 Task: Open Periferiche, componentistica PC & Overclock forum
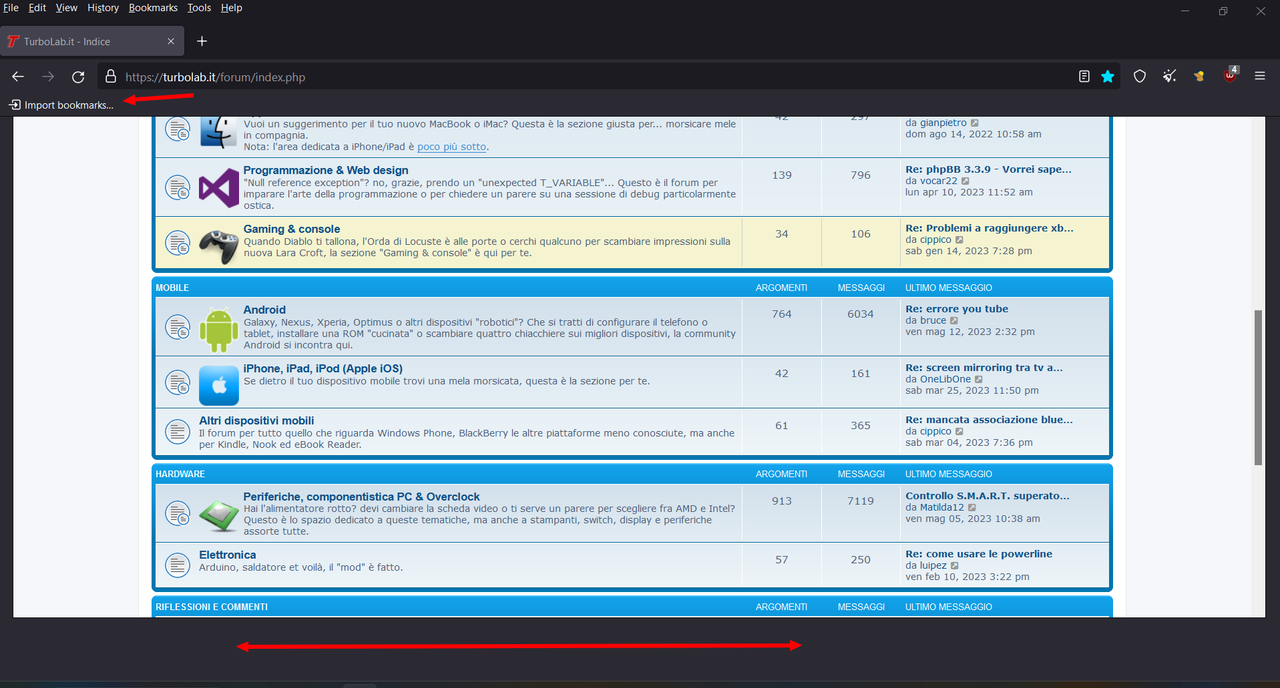tap(362, 497)
